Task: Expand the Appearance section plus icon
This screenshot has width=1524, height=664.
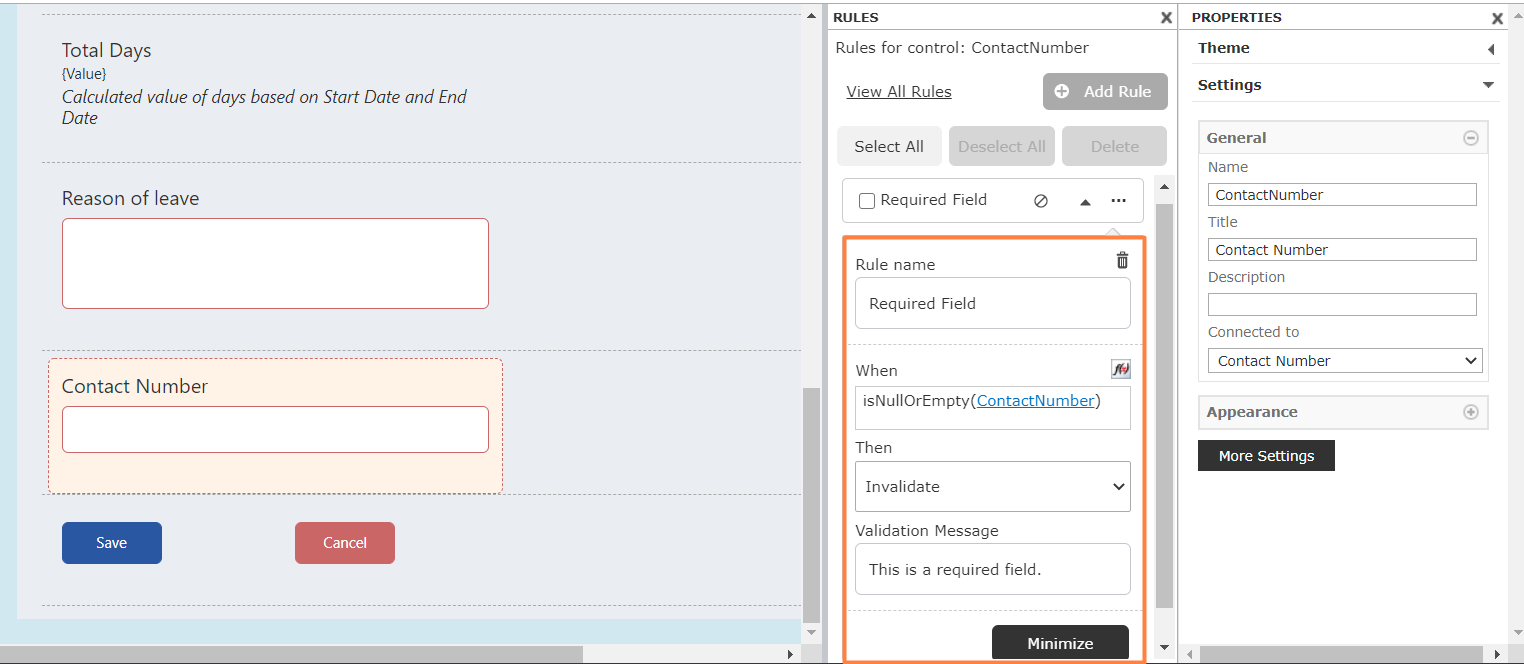Action: 1470,412
